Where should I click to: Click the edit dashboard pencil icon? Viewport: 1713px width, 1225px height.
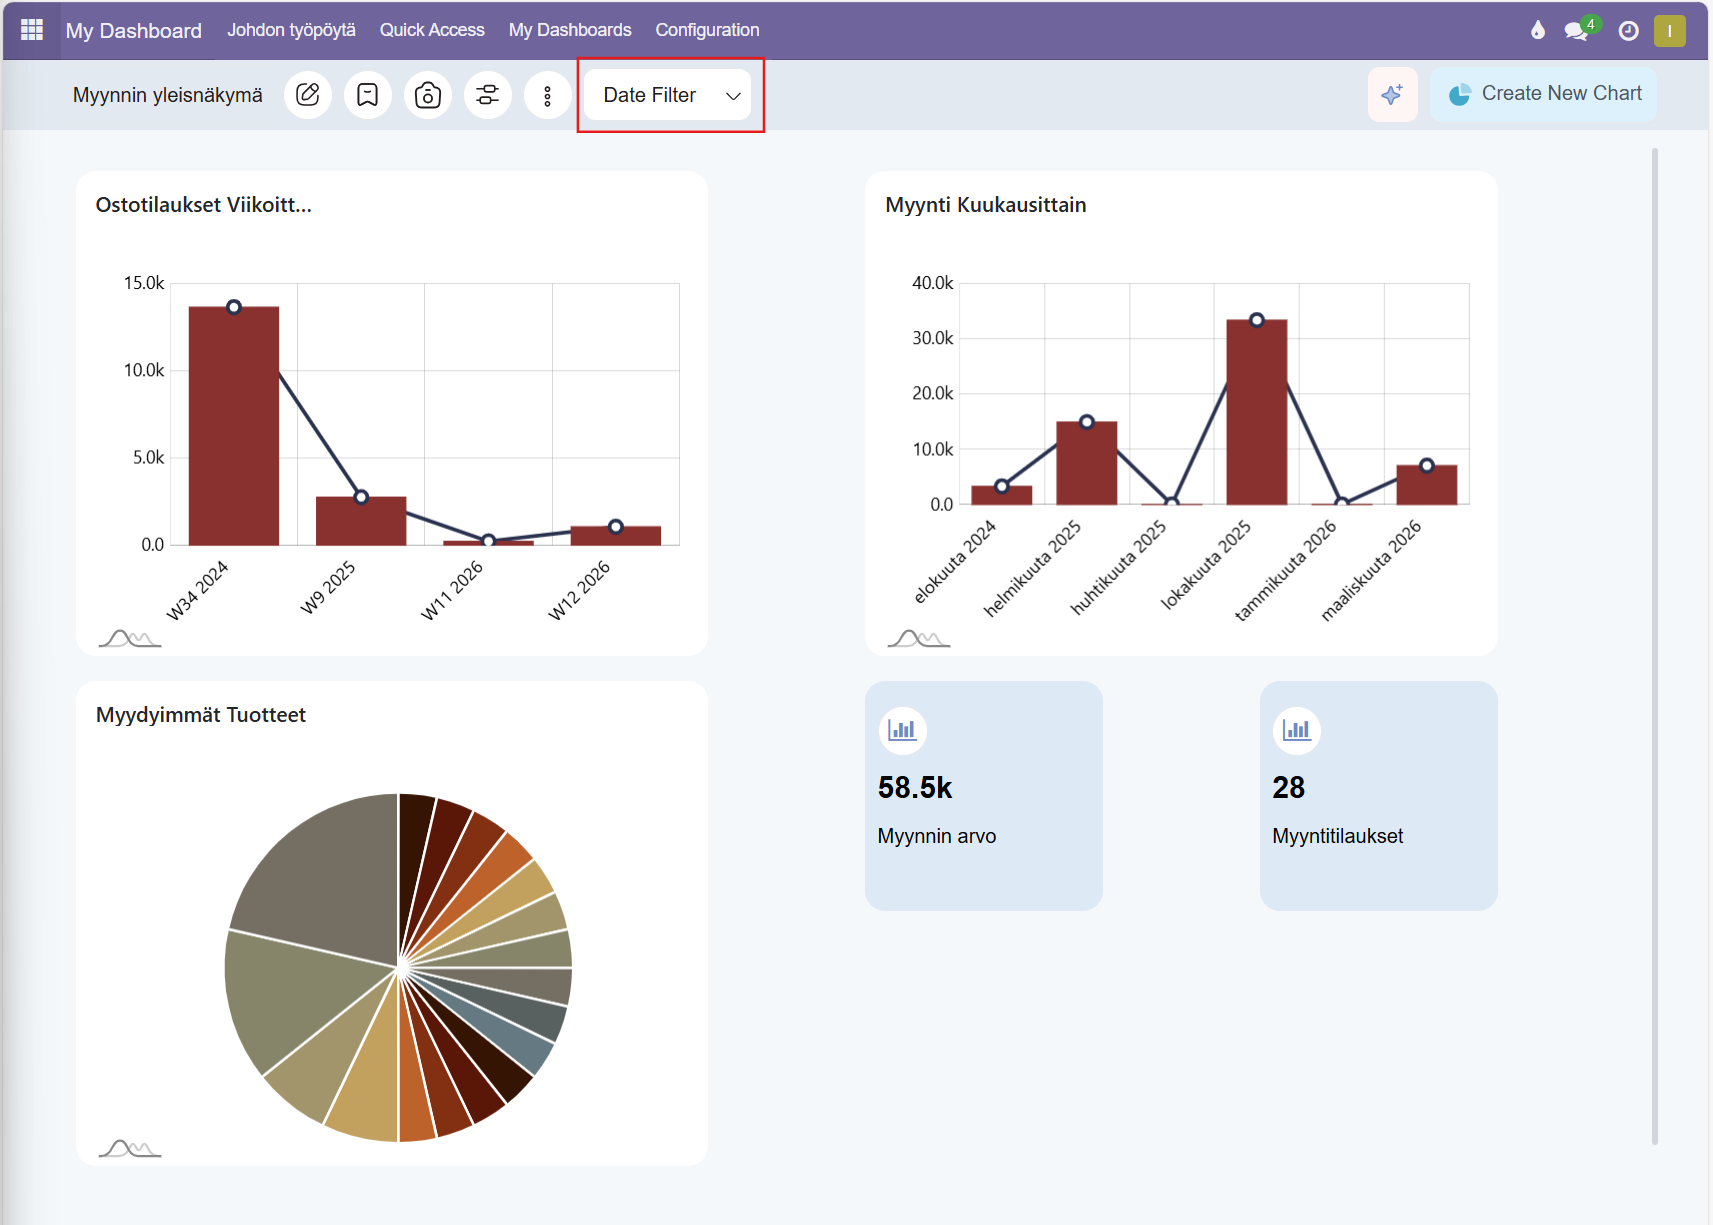coord(308,95)
